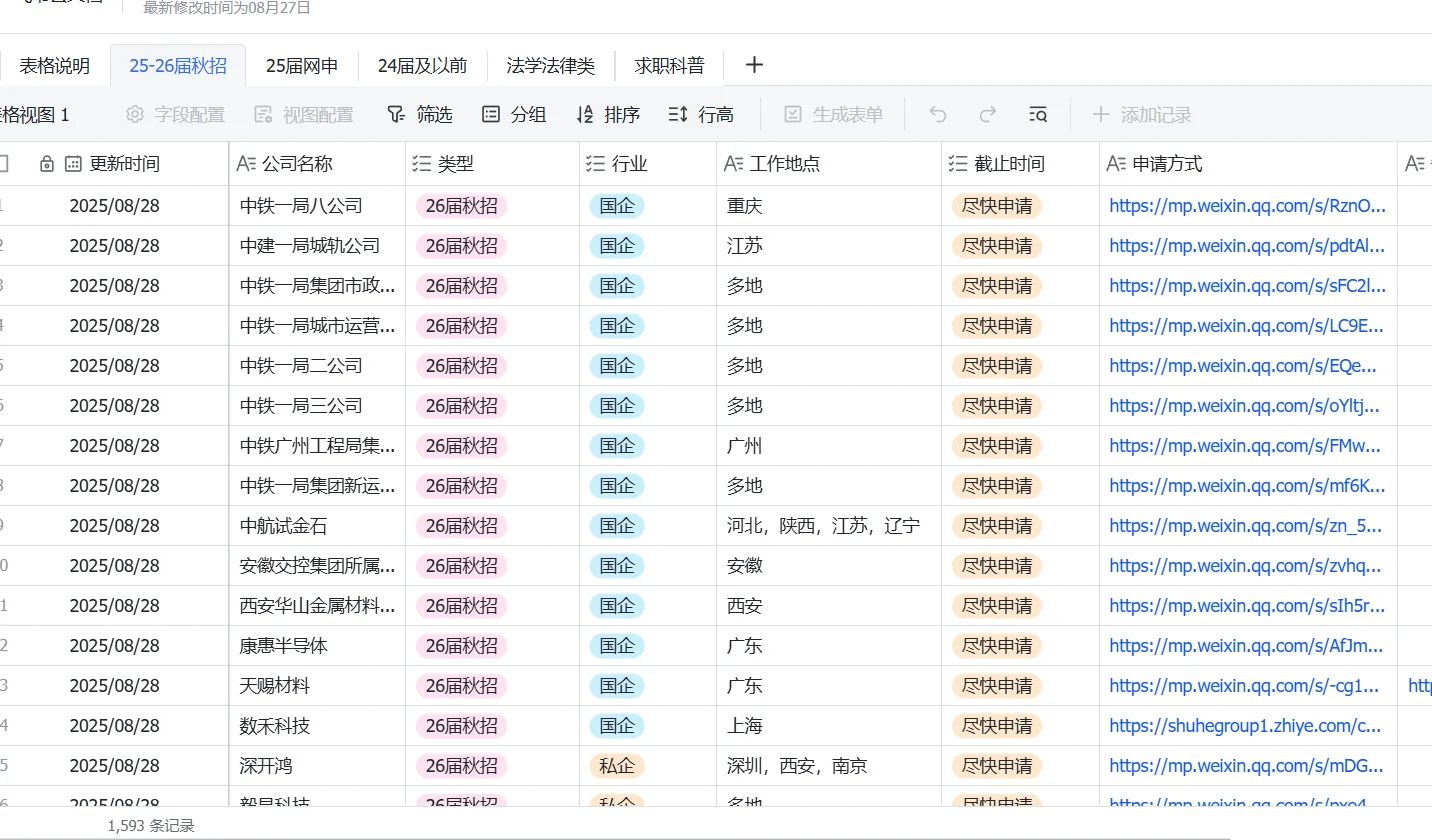The height and width of the screenshot is (840, 1432).
Task: Open the 24届及以前 tab
Action: click(x=423, y=66)
